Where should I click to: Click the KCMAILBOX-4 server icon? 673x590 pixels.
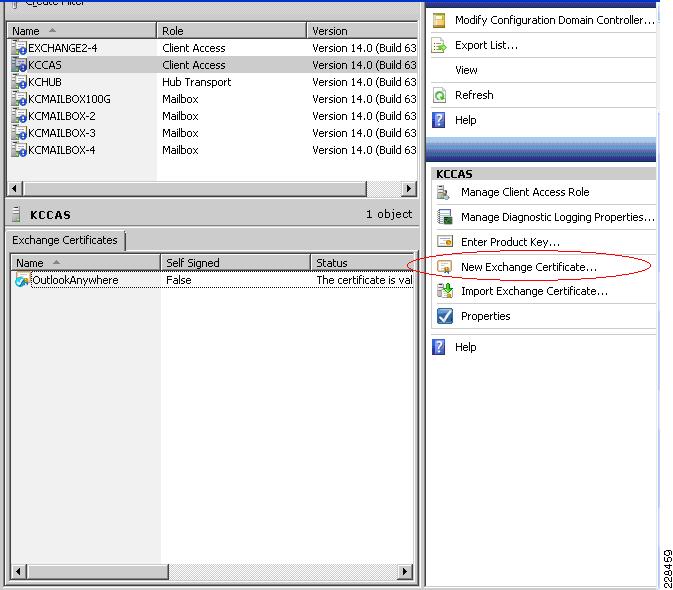click(19, 150)
